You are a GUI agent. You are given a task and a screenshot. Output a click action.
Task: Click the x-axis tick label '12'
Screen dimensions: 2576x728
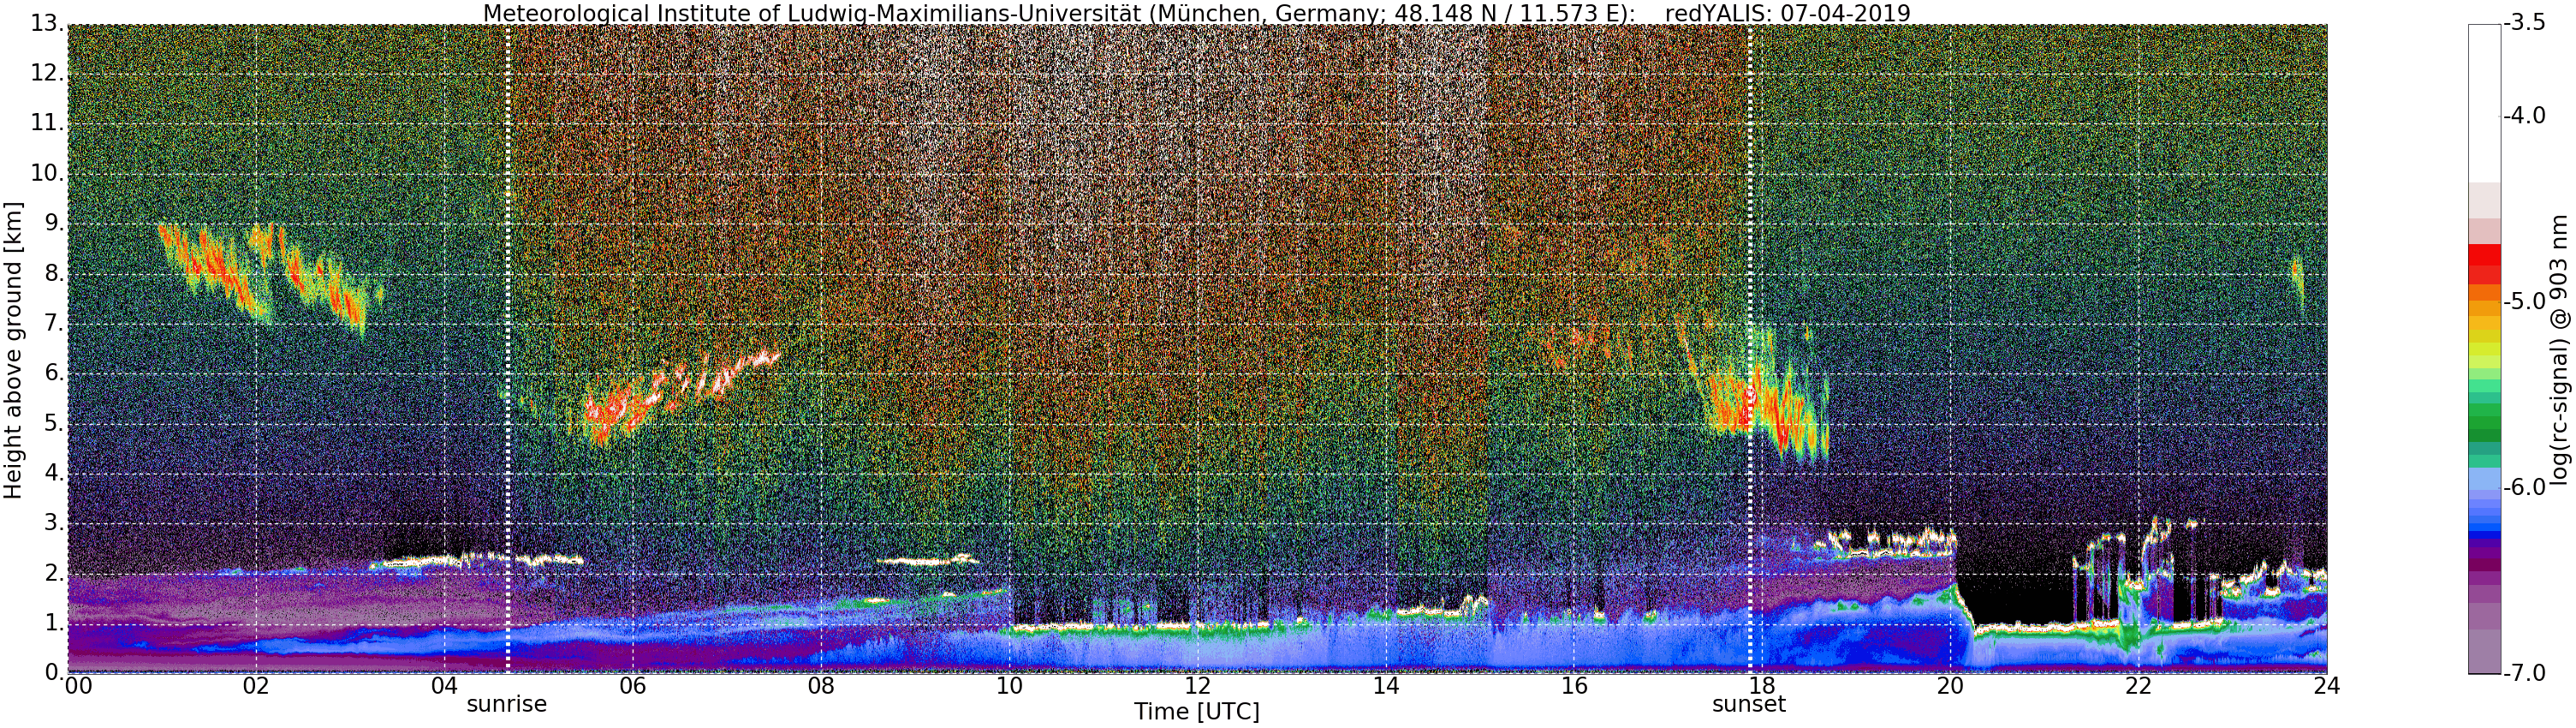point(1197,685)
